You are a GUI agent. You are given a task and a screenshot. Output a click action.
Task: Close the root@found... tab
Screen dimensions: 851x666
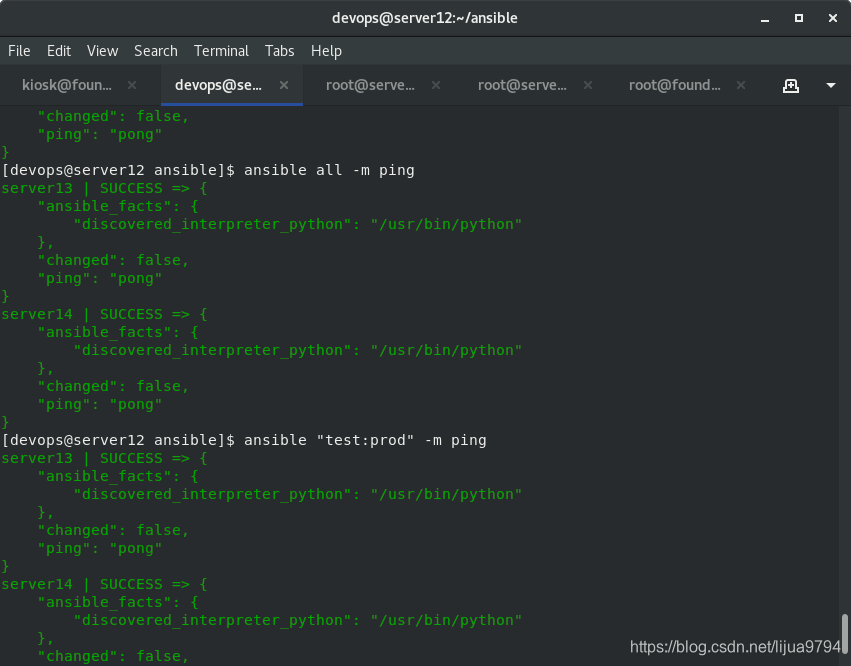pyautogui.click(x=741, y=85)
